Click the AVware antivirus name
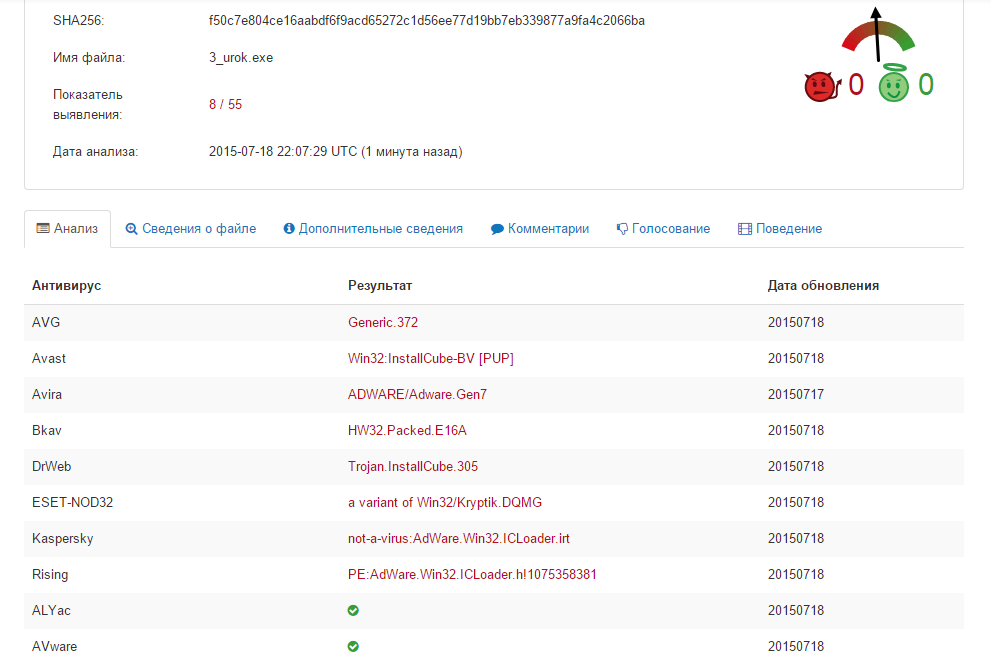991x659 pixels. (x=54, y=646)
